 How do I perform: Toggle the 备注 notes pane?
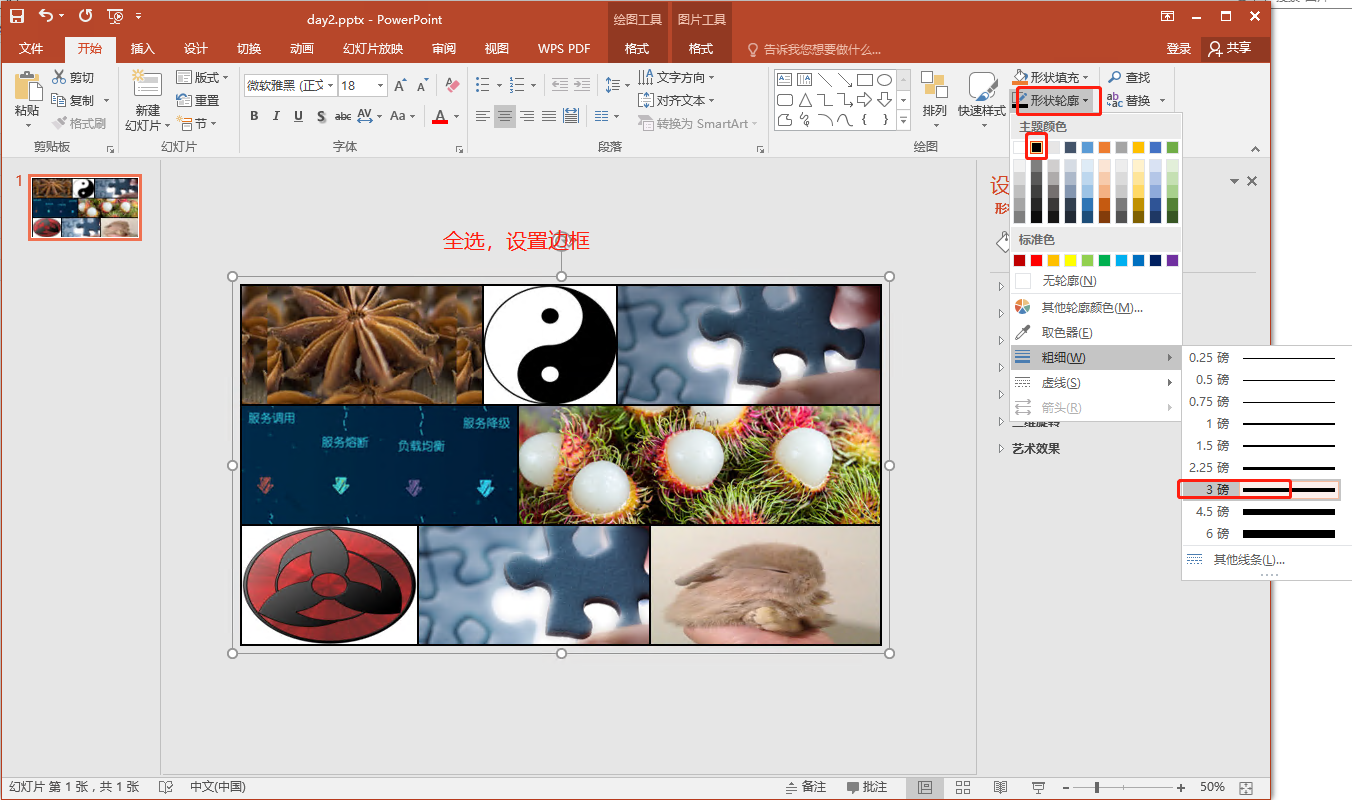click(806, 787)
